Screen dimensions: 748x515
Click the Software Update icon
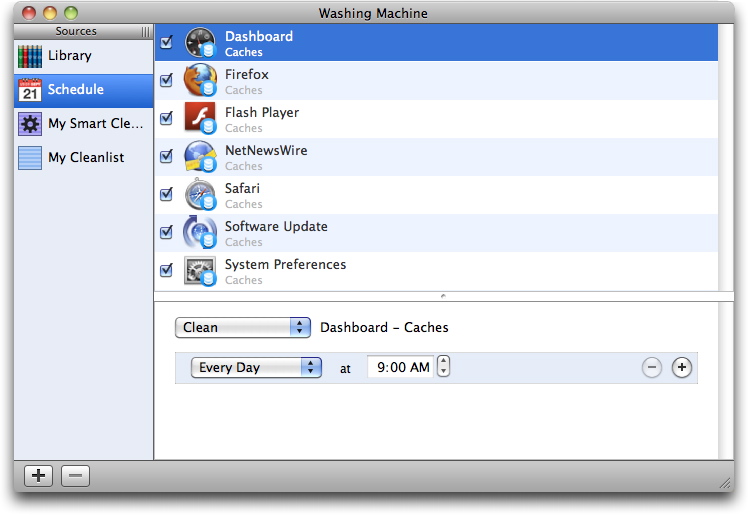pyautogui.click(x=200, y=232)
